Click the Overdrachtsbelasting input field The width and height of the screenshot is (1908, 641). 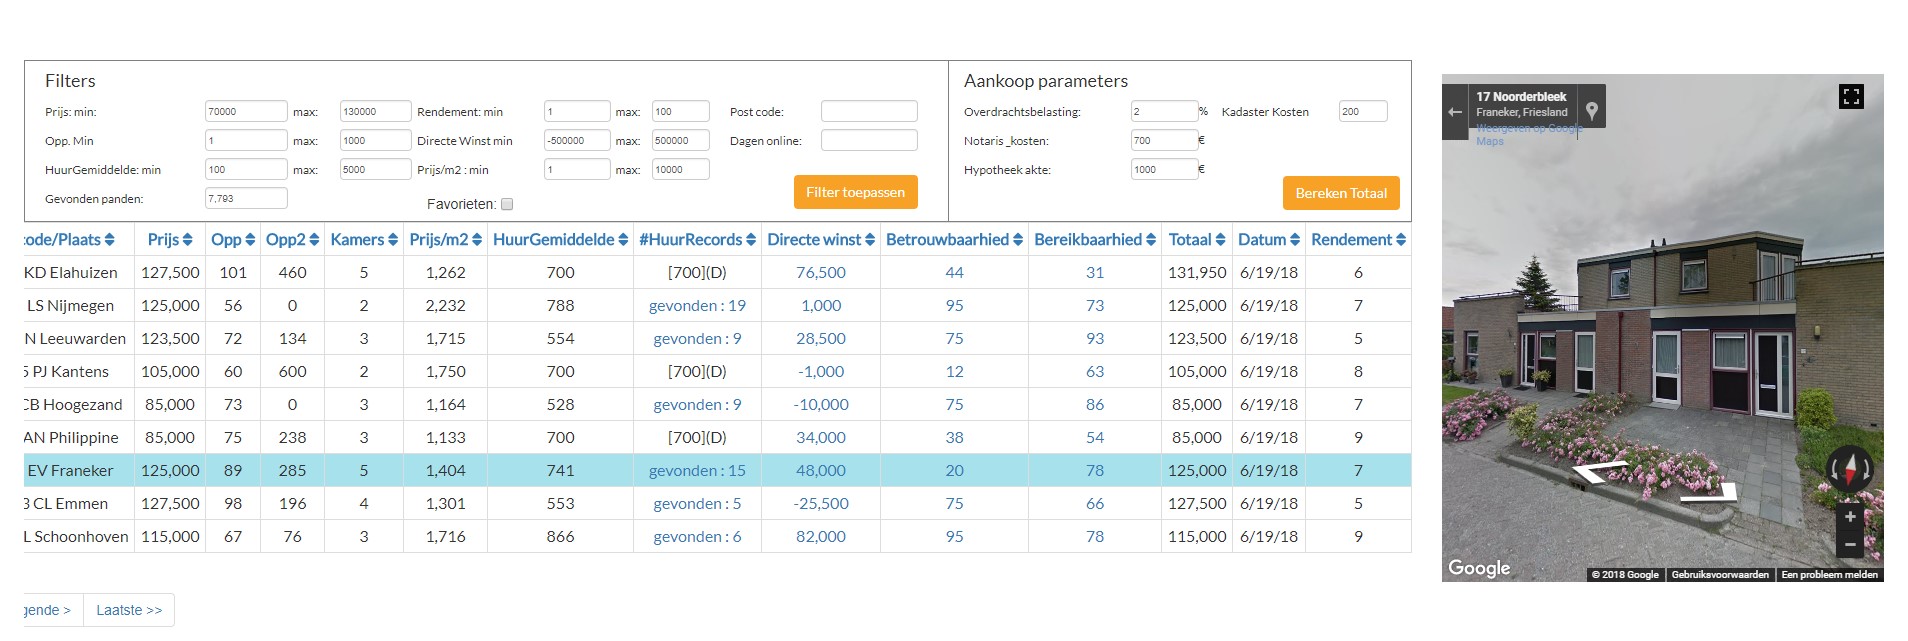click(1163, 112)
